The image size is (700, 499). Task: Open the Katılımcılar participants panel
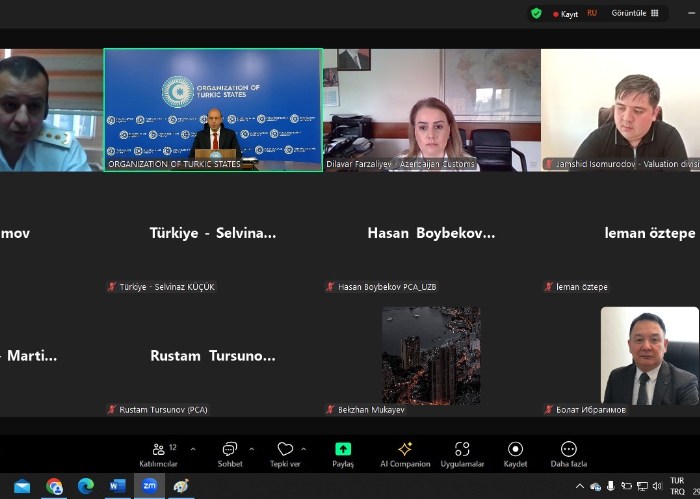pyautogui.click(x=159, y=451)
